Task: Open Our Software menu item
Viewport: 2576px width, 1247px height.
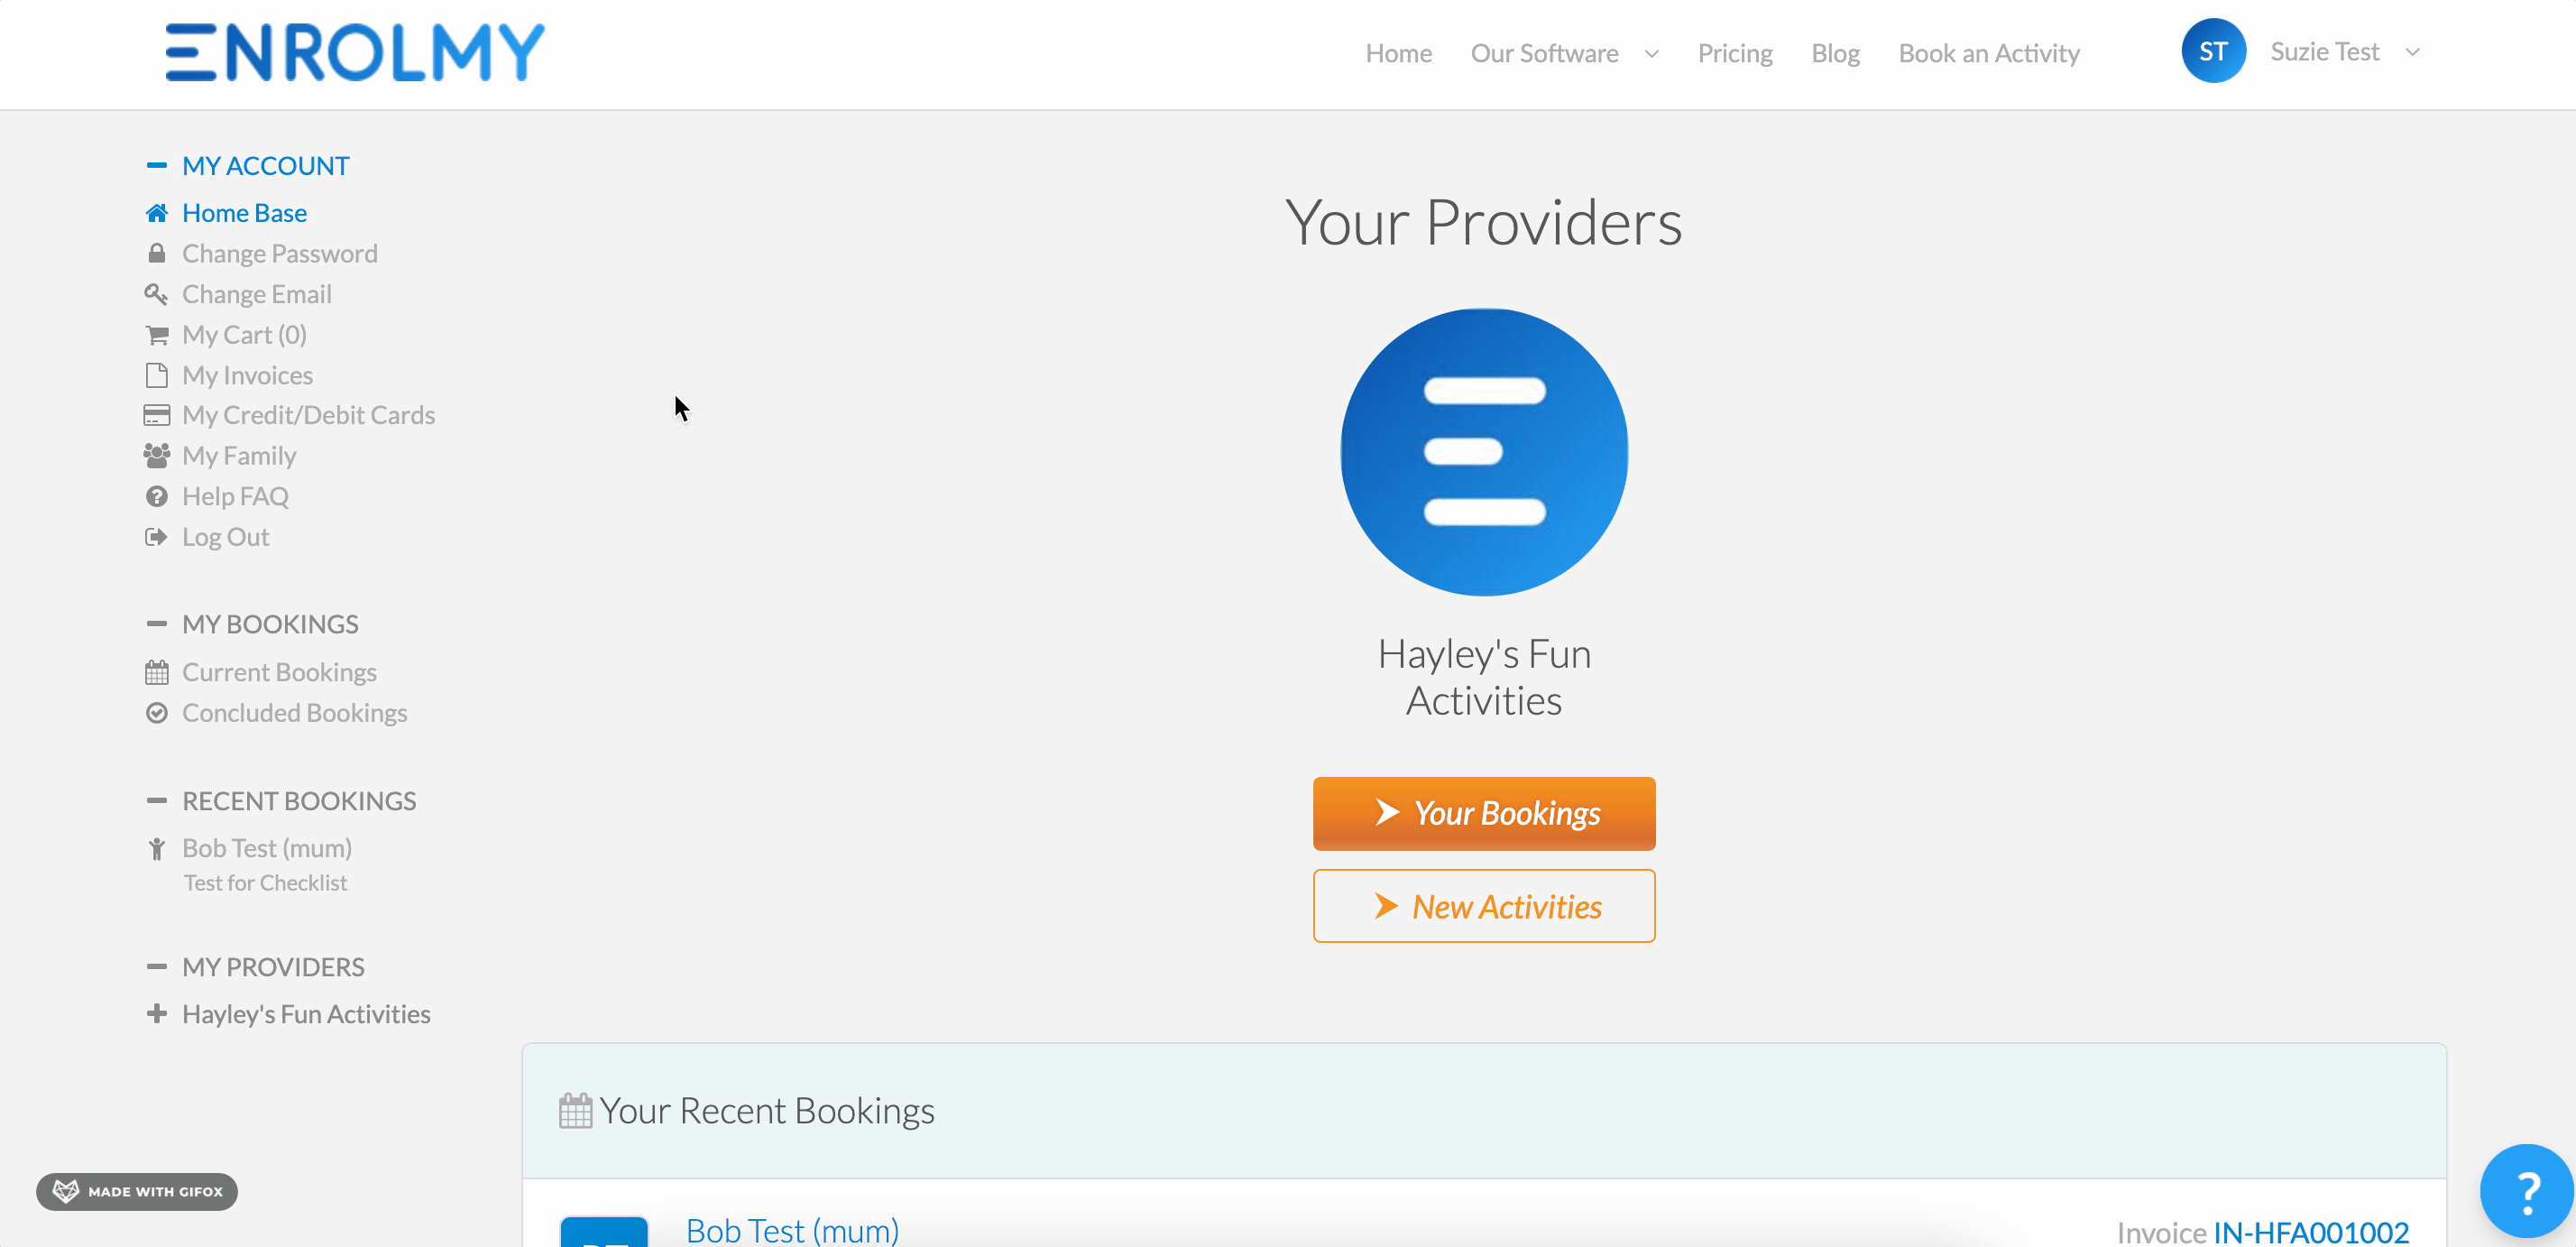Action: 1544,53
